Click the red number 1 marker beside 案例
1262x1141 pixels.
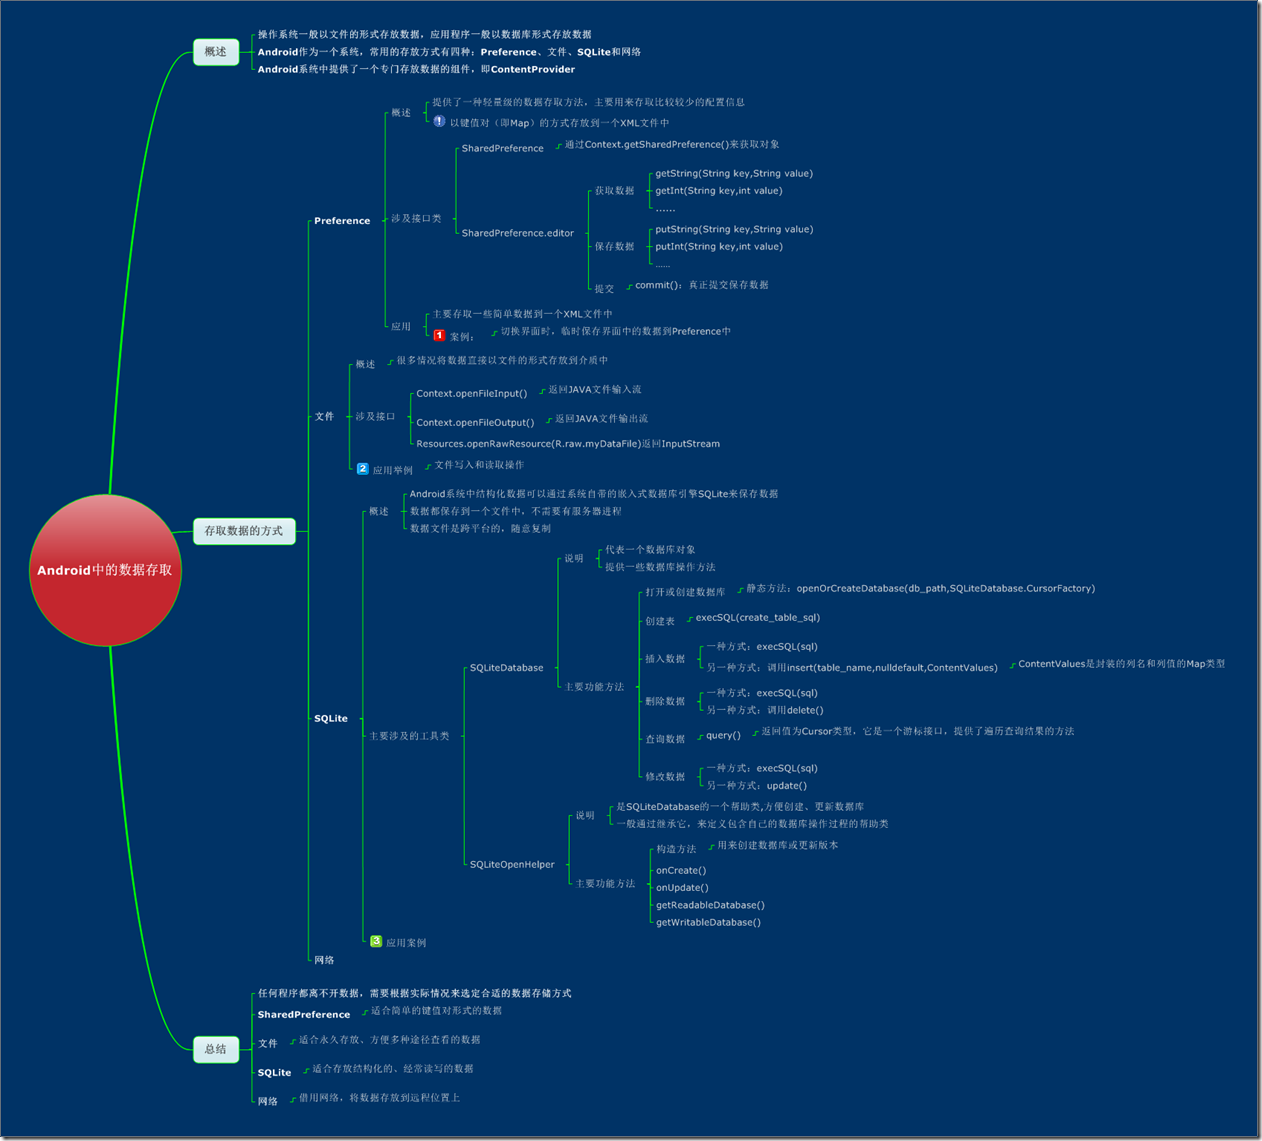click(439, 336)
